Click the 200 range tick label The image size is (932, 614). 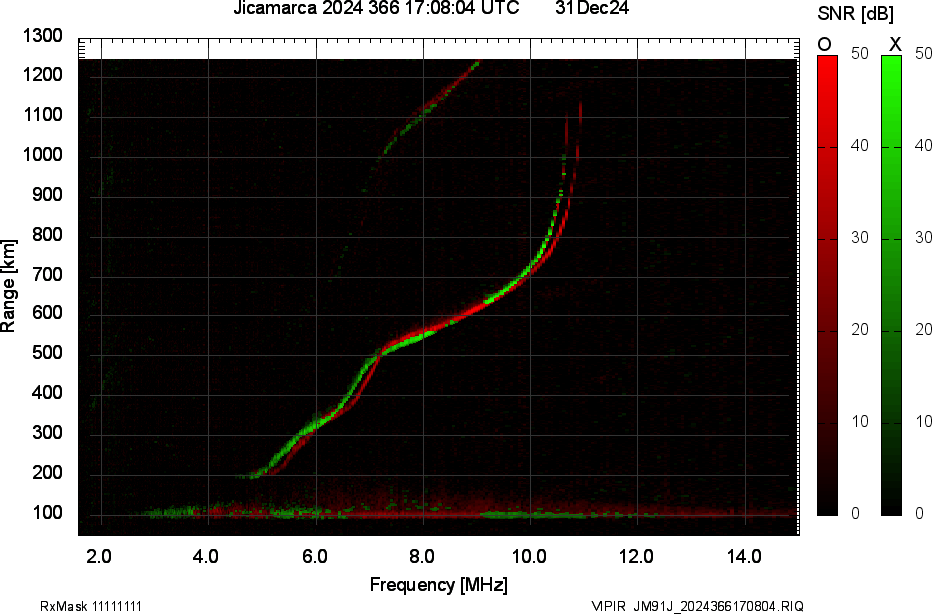(47, 473)
